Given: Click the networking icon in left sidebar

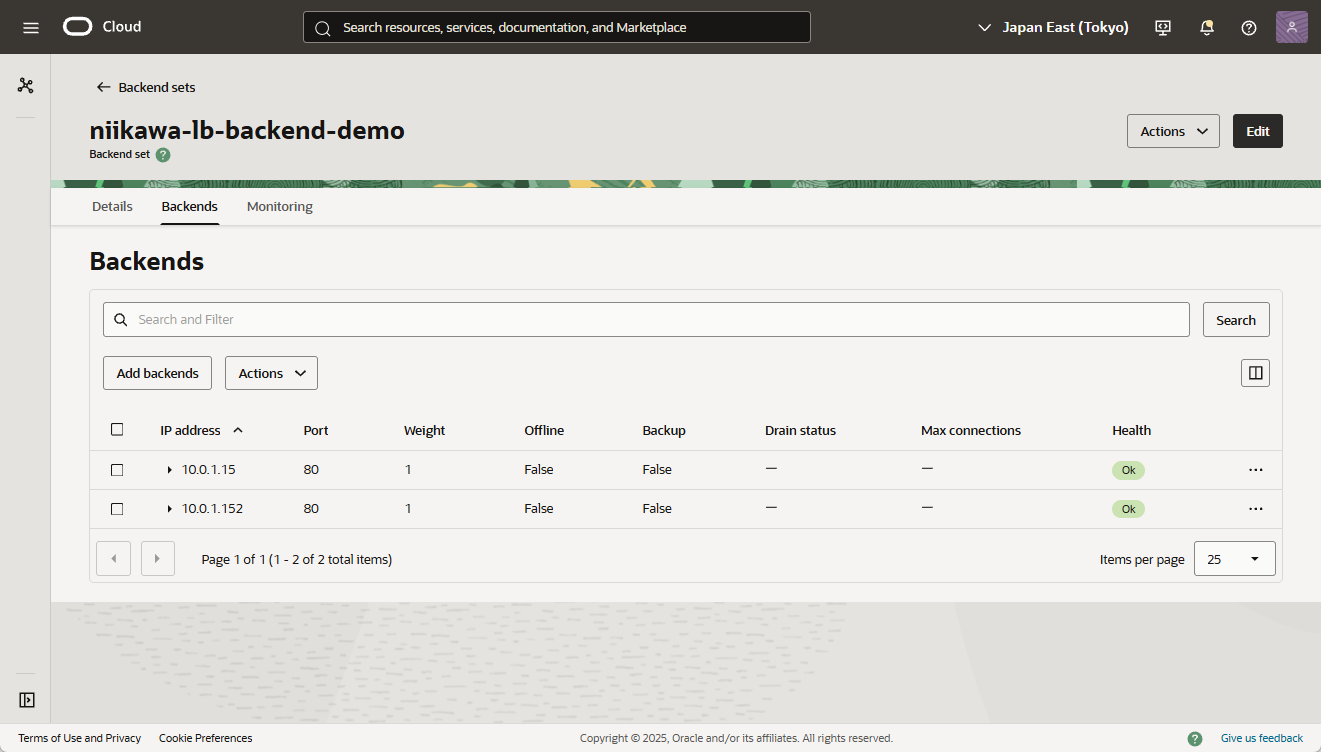Looking at the screenshot, I should point(26,86).
